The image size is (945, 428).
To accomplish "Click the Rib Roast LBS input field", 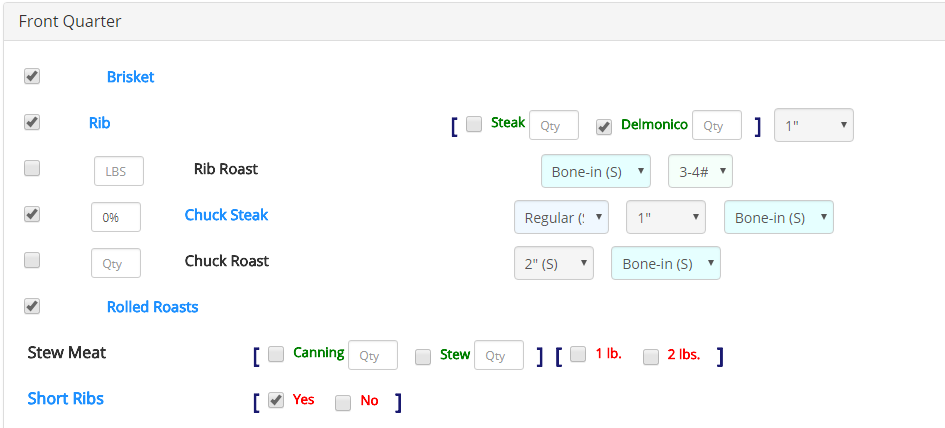I will click(119, 171).
